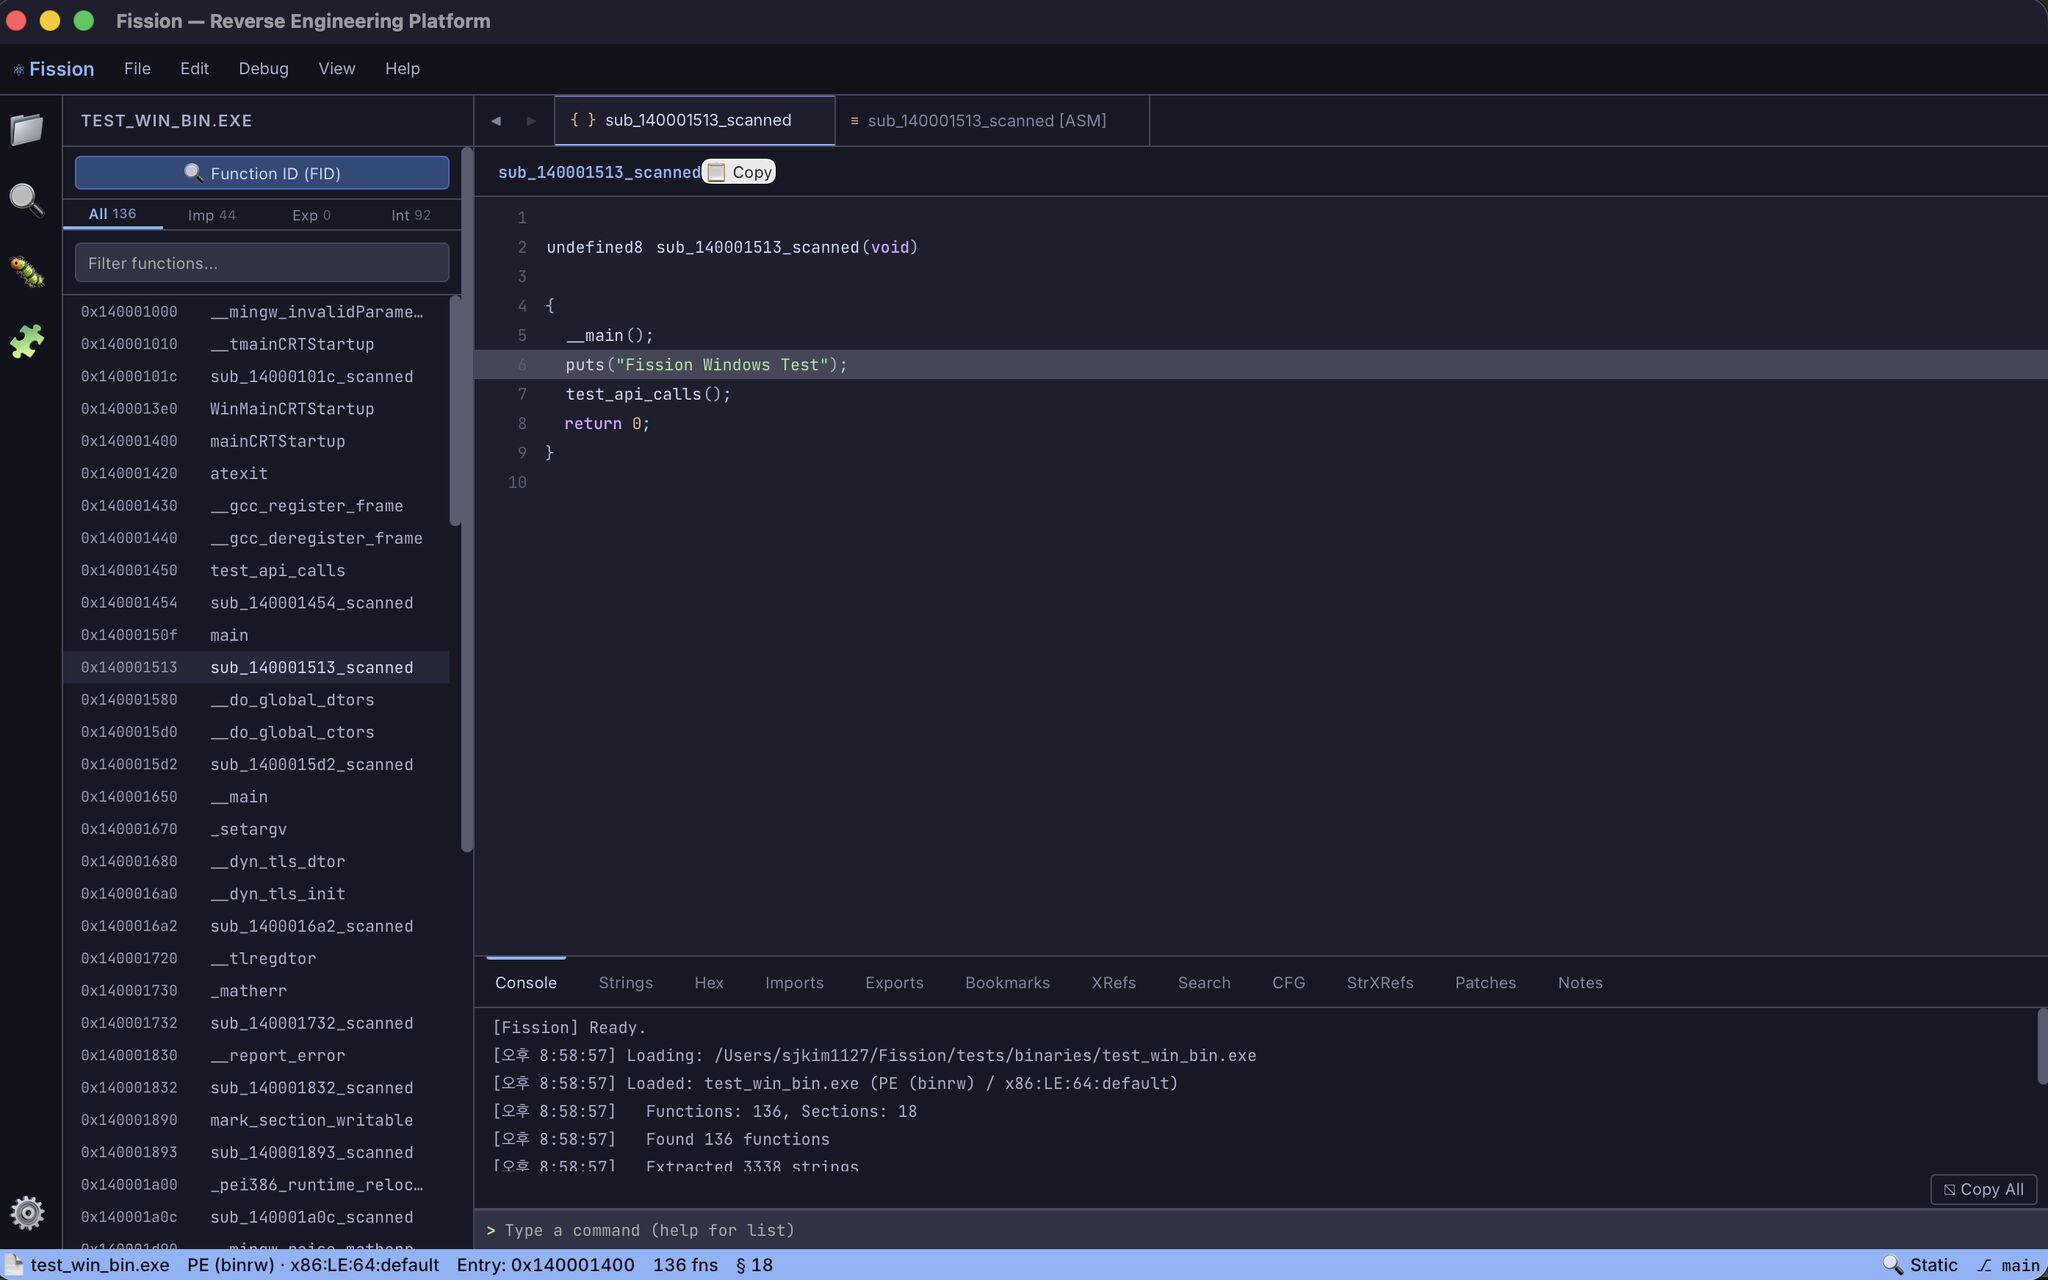This screenshot has width=2048, height=1280.
Task: Open the settings gear icon
Action: 27,1213
